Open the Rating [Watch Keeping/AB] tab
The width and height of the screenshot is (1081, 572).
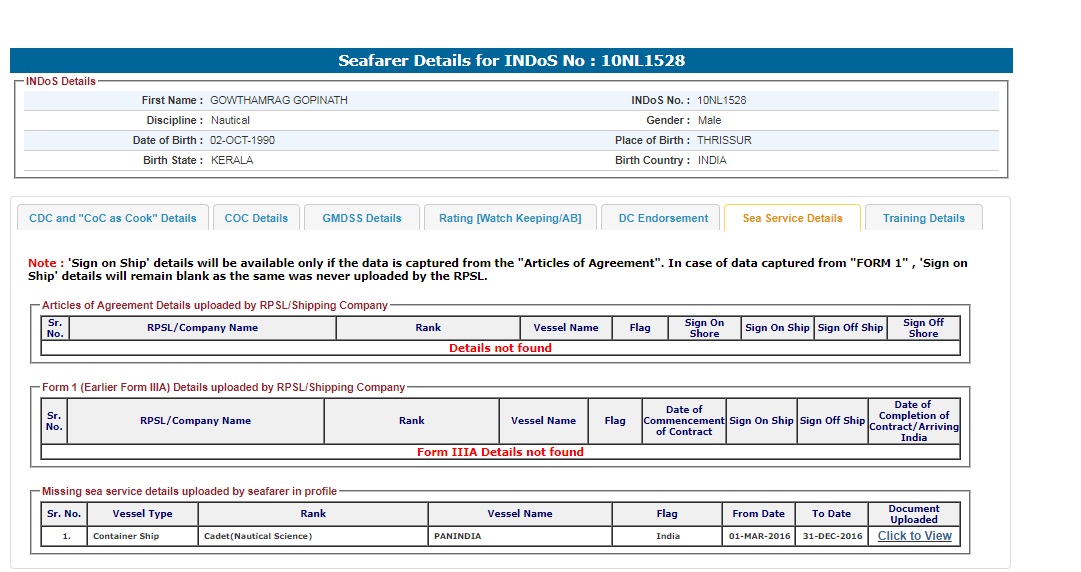510,218
